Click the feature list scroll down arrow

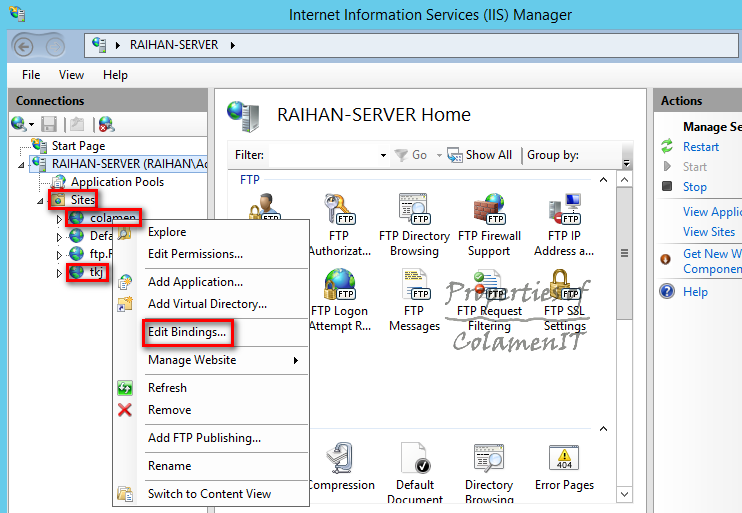pyautogui.click(x=624, y=495)
